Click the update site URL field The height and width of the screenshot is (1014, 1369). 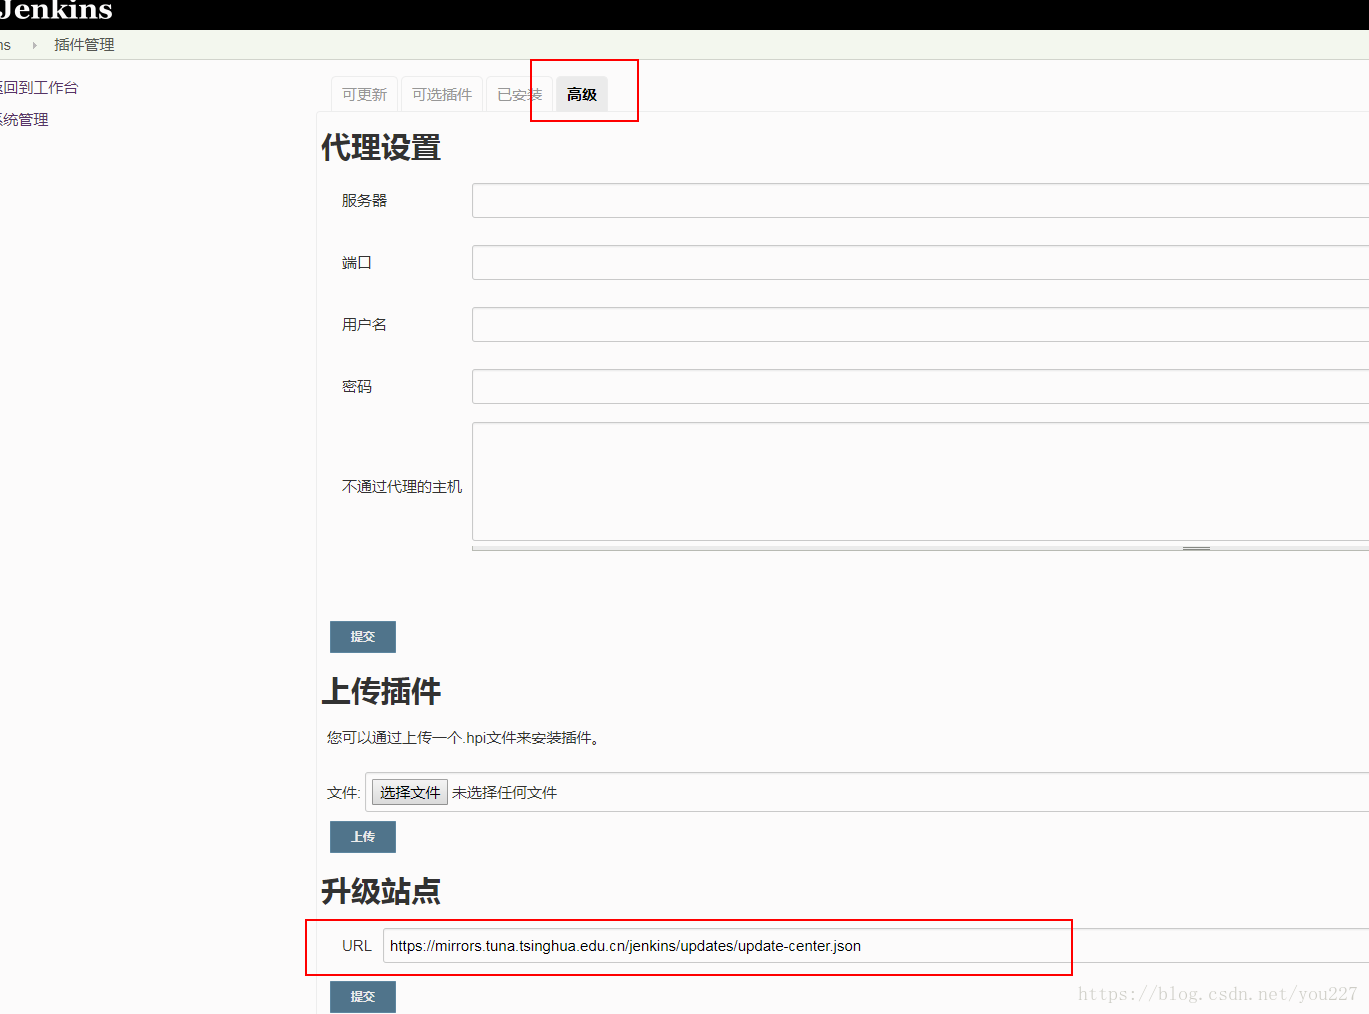click(x=875, y=946)
